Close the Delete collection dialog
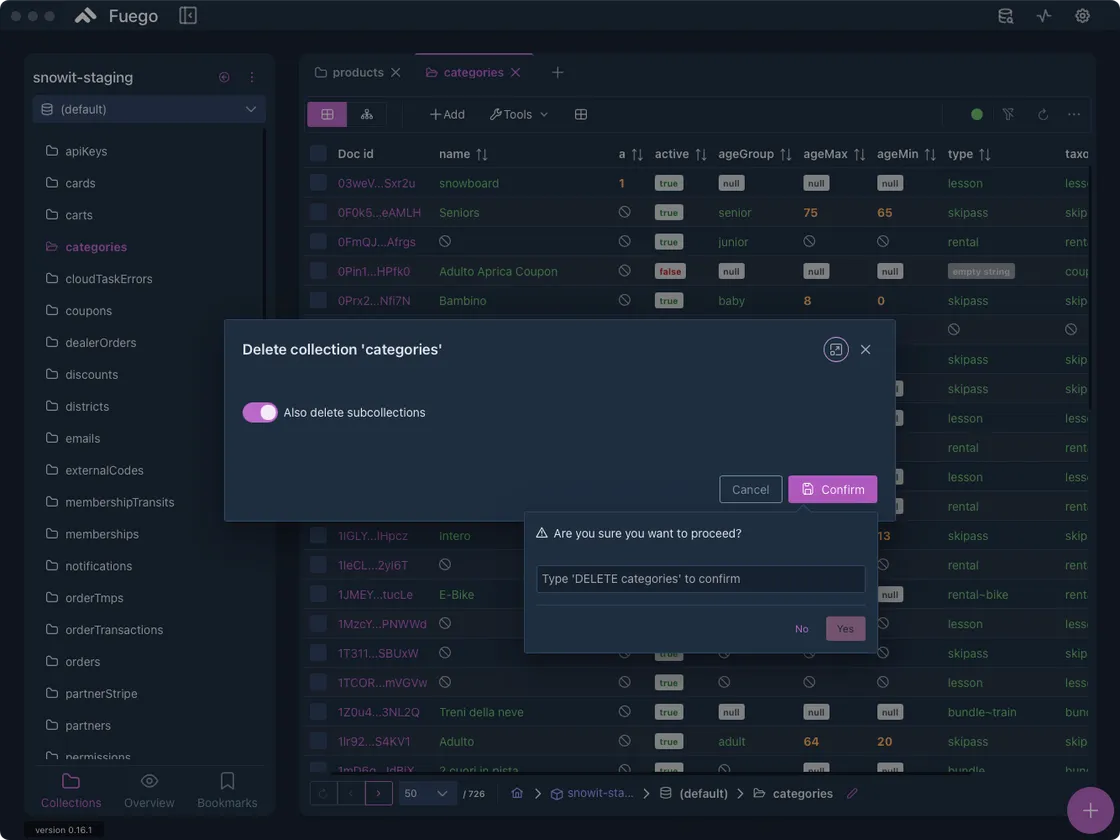This screenshot has height=840, width=1120. pos(866,349)
